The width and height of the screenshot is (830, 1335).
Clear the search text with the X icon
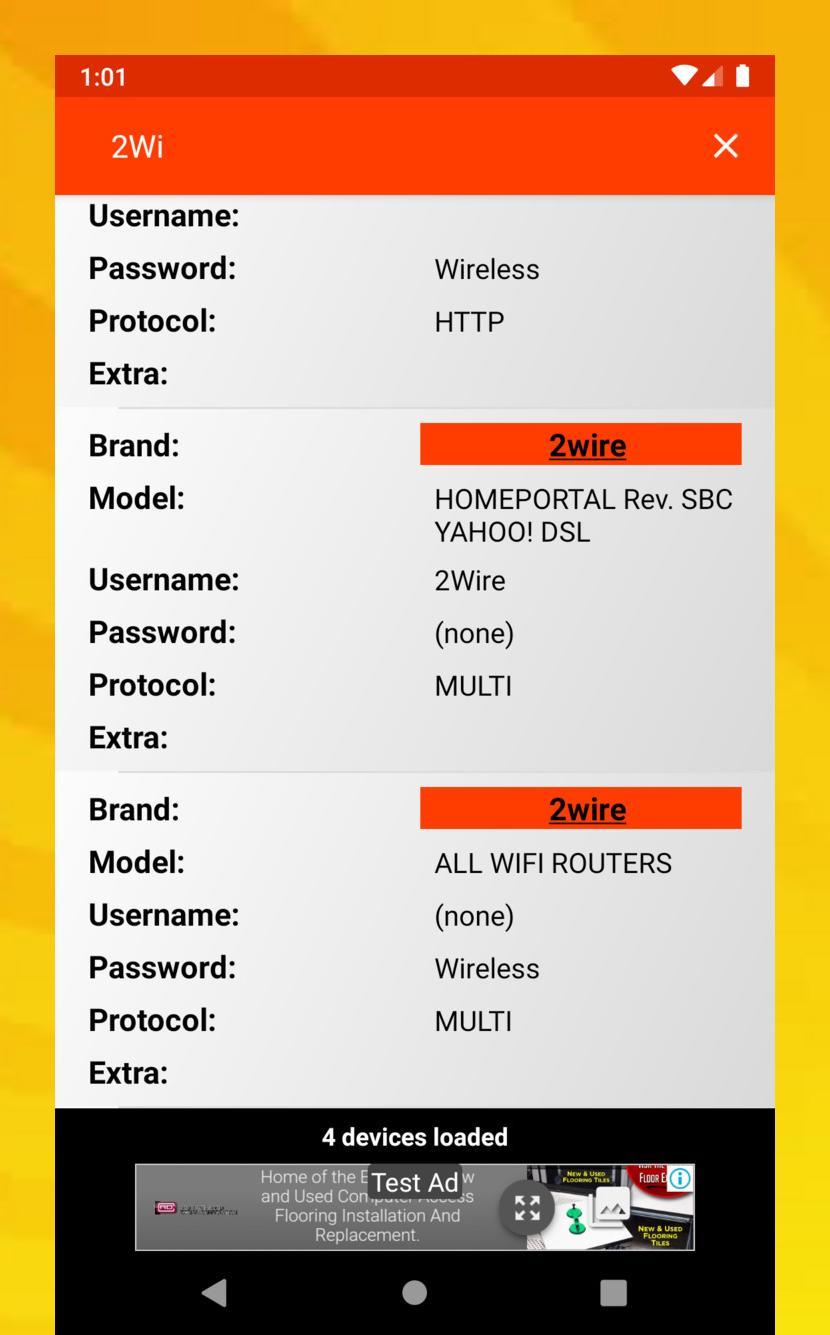click(x=725, y=146)
